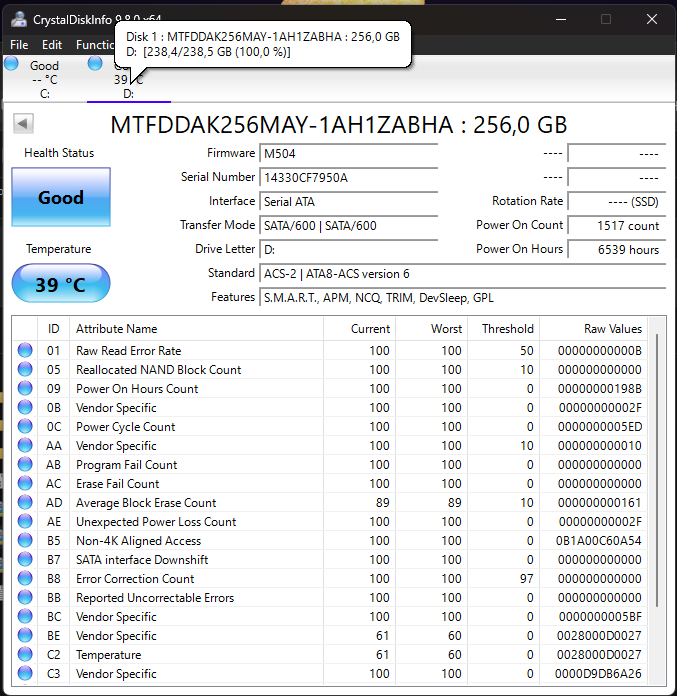Click the blue status orb of D: disk
The height and width of the screenshot is (696, 677).
(x=95, y=64)
